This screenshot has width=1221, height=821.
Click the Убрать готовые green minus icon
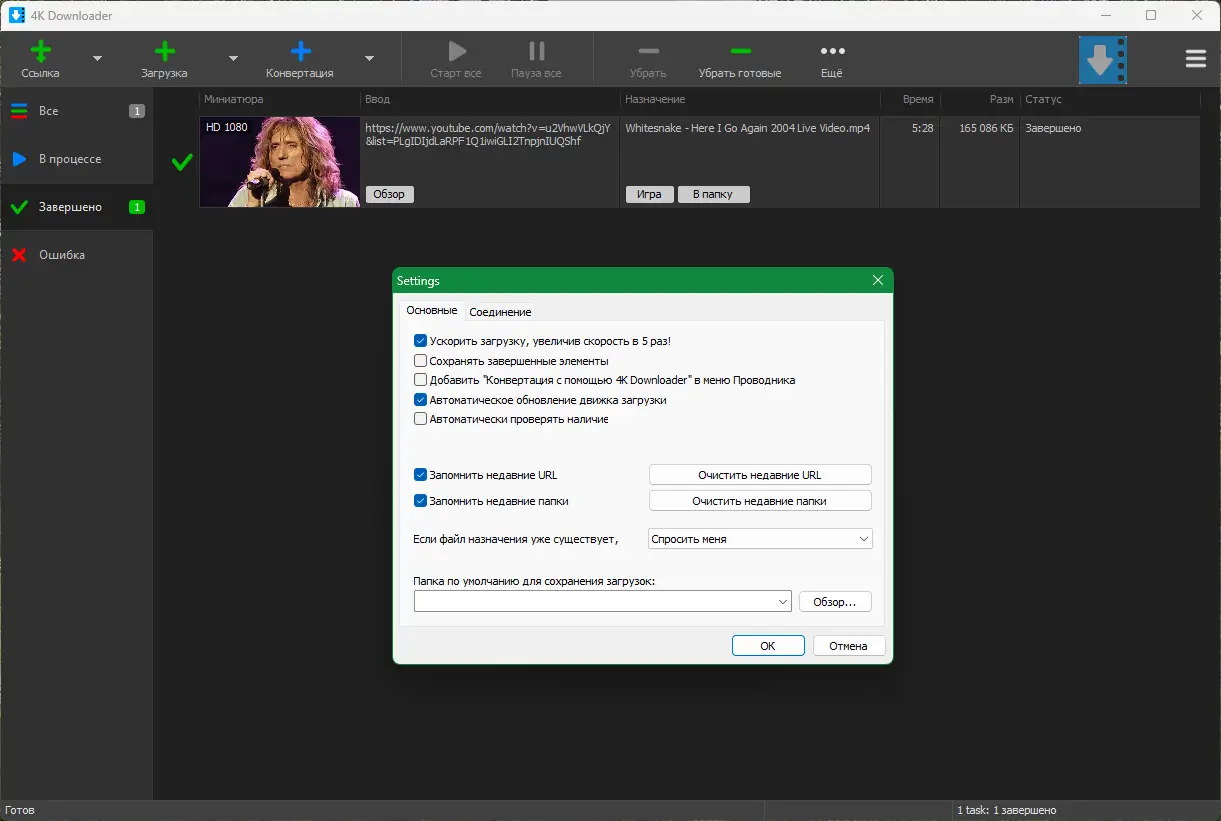point(740,51)
